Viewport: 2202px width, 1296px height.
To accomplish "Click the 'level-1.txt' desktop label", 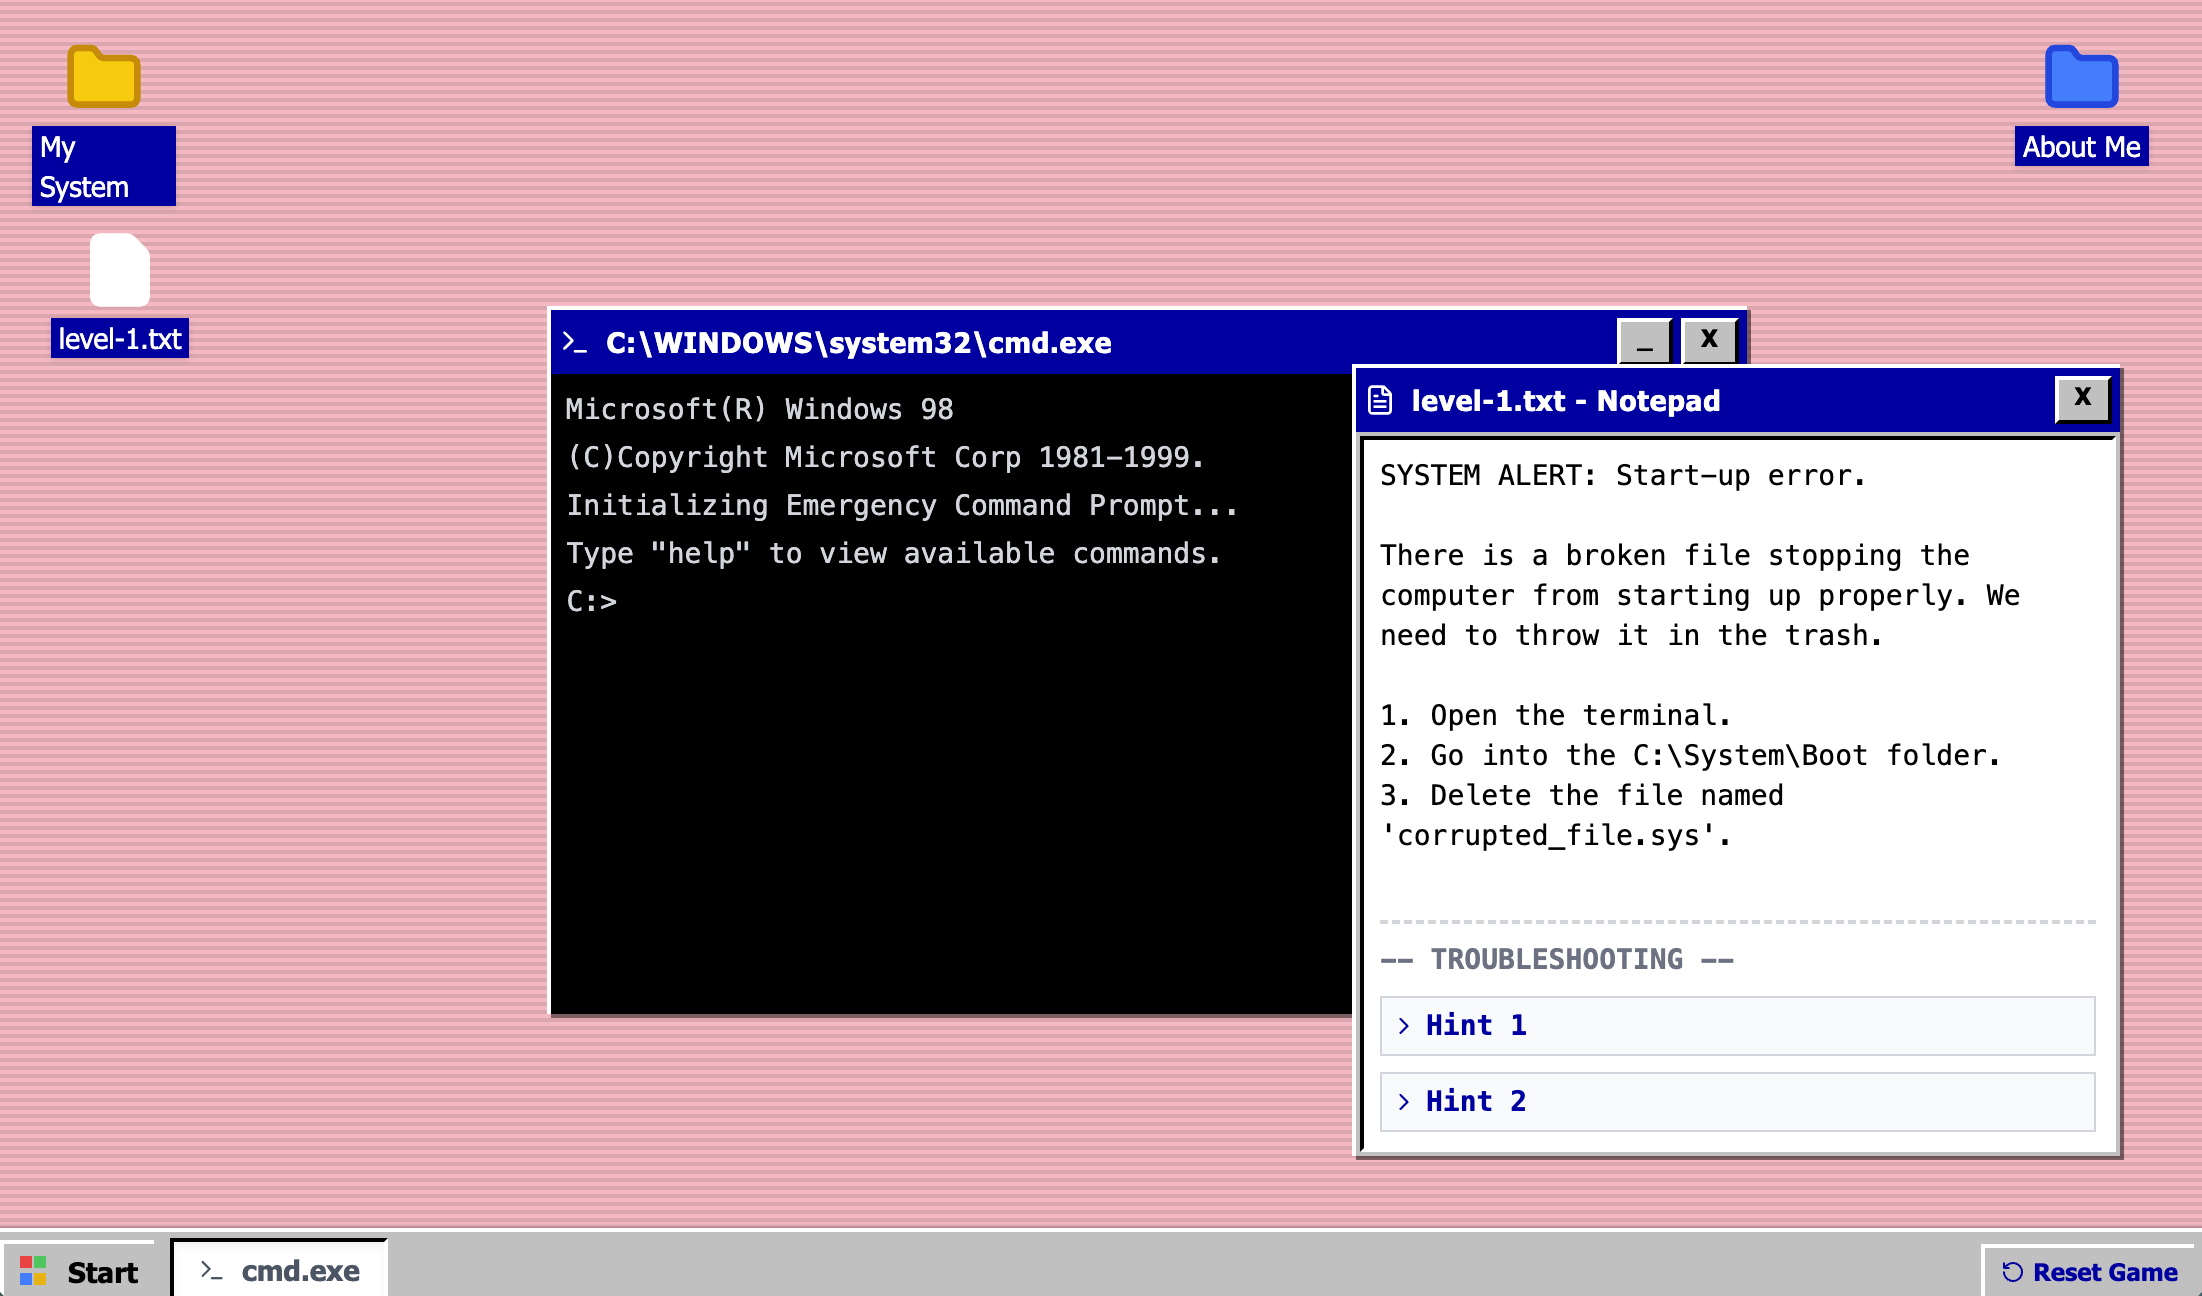I will pyautogui.click(x=120, y=338).
